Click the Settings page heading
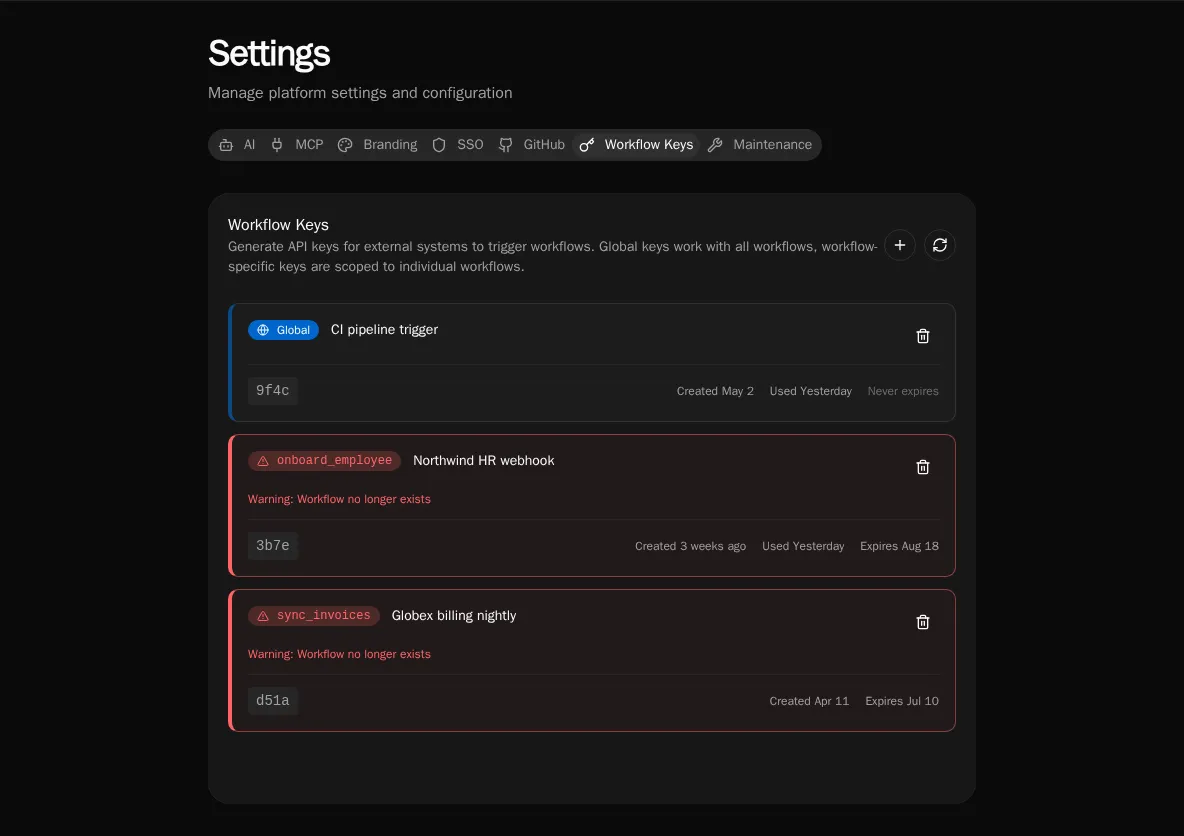The image size is (1184, 836). click(269, 54)
